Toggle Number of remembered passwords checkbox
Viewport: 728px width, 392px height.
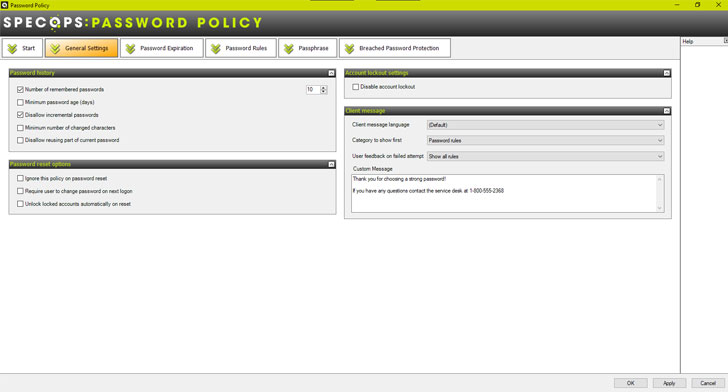tap(20, 89)
